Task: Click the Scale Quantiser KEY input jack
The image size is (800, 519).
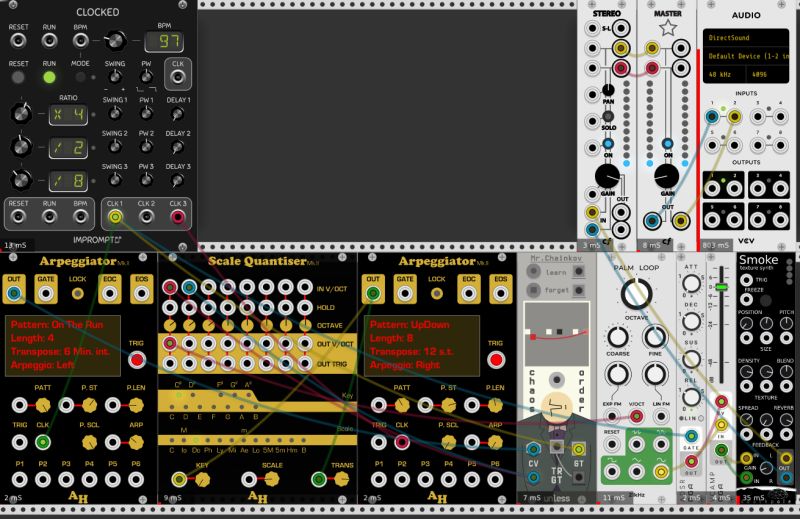Action: 179,479
